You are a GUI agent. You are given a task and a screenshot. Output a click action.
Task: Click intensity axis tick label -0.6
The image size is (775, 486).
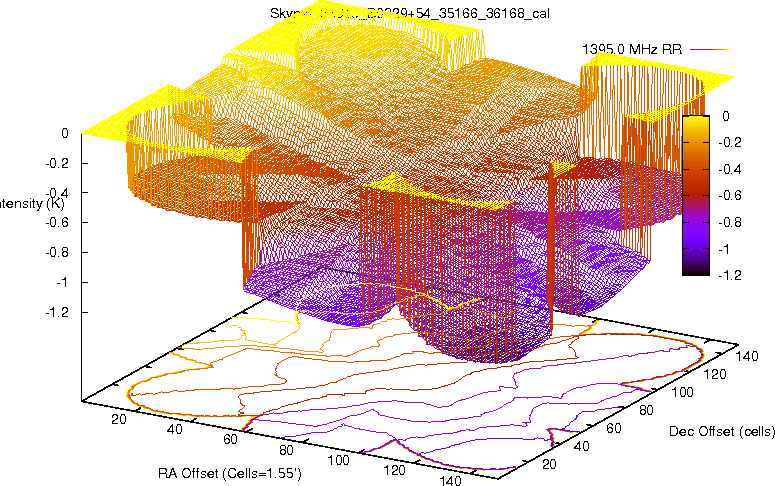coord(57,222)
